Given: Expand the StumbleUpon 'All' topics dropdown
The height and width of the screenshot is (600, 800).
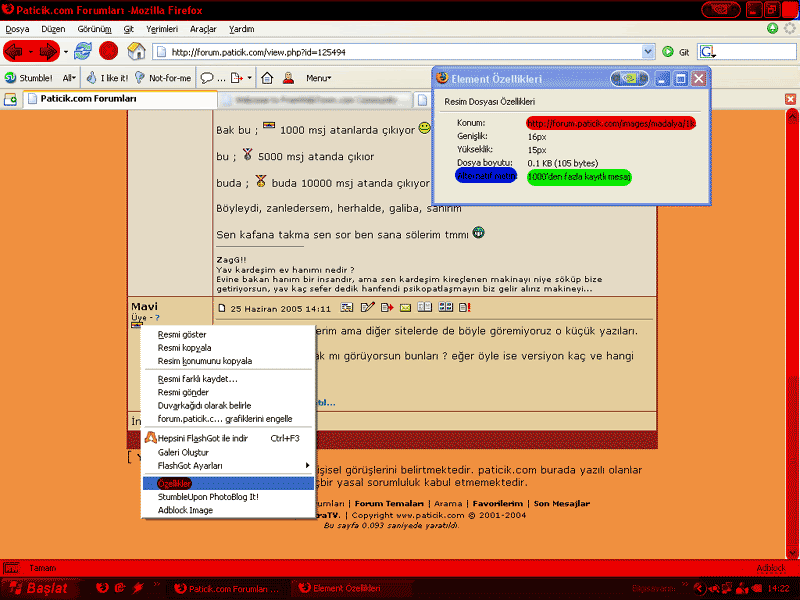Looking at the screenshot, I should click(x=69, y=77).
